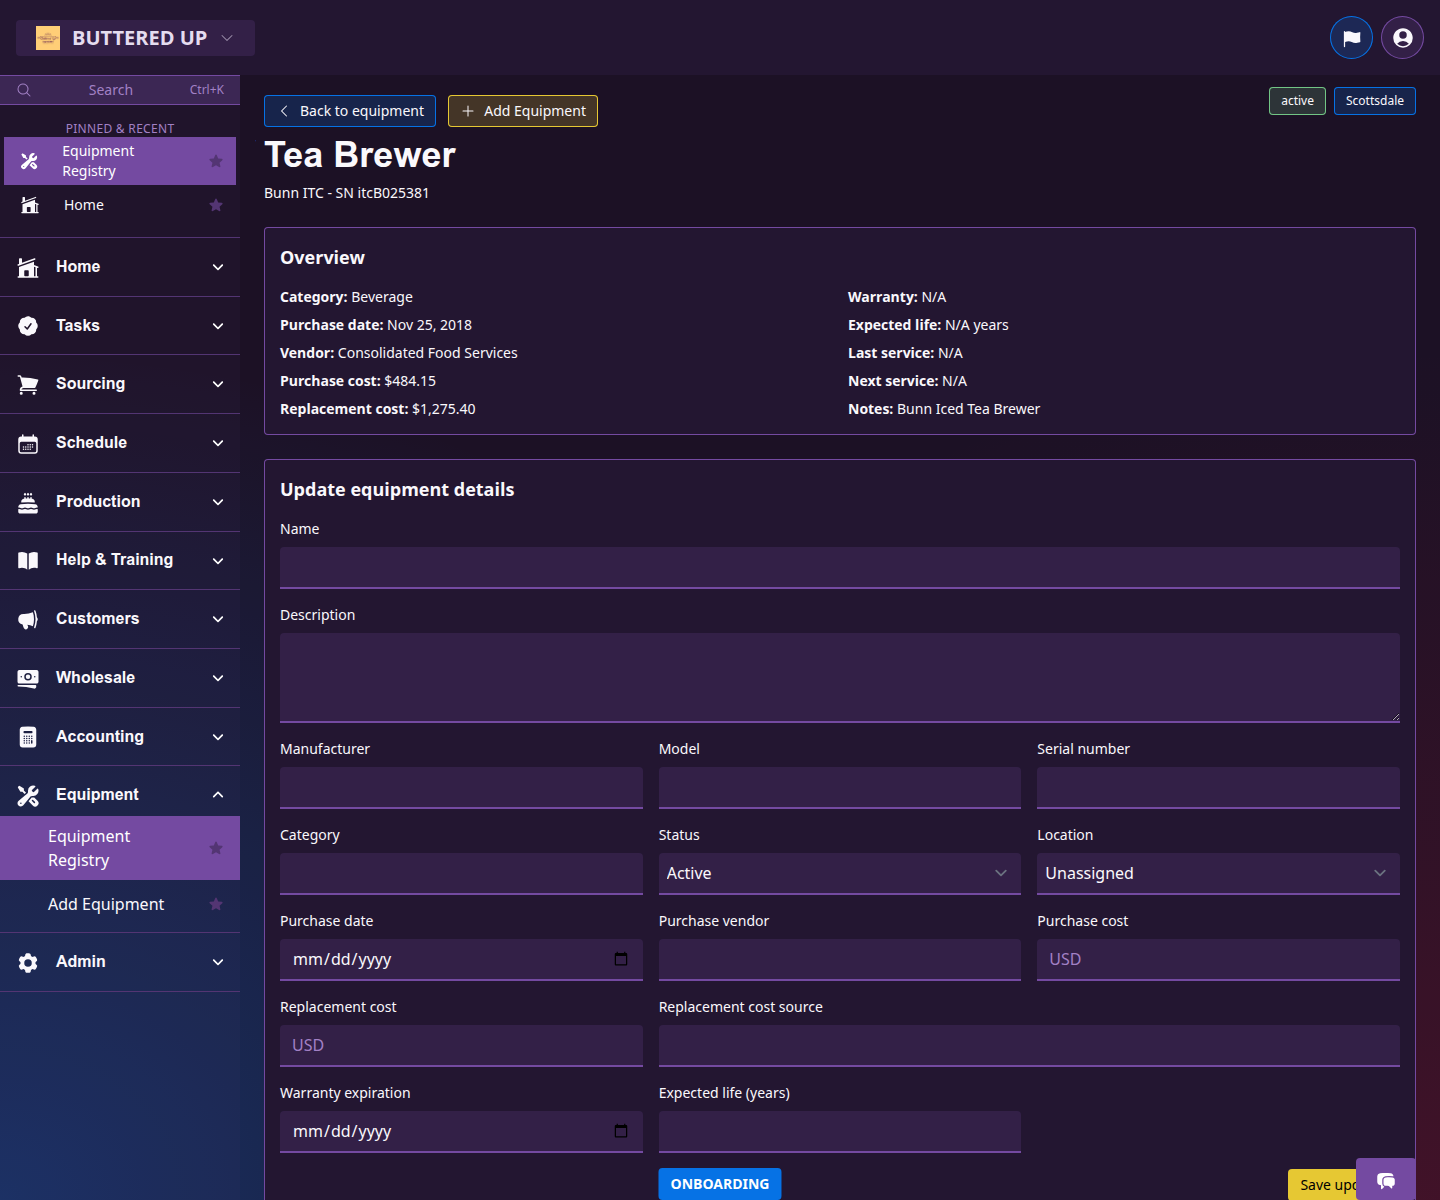Open the Status dropdown showing Active
The width and height of the screenshot is (1440, 1200).
pos(839,873)
